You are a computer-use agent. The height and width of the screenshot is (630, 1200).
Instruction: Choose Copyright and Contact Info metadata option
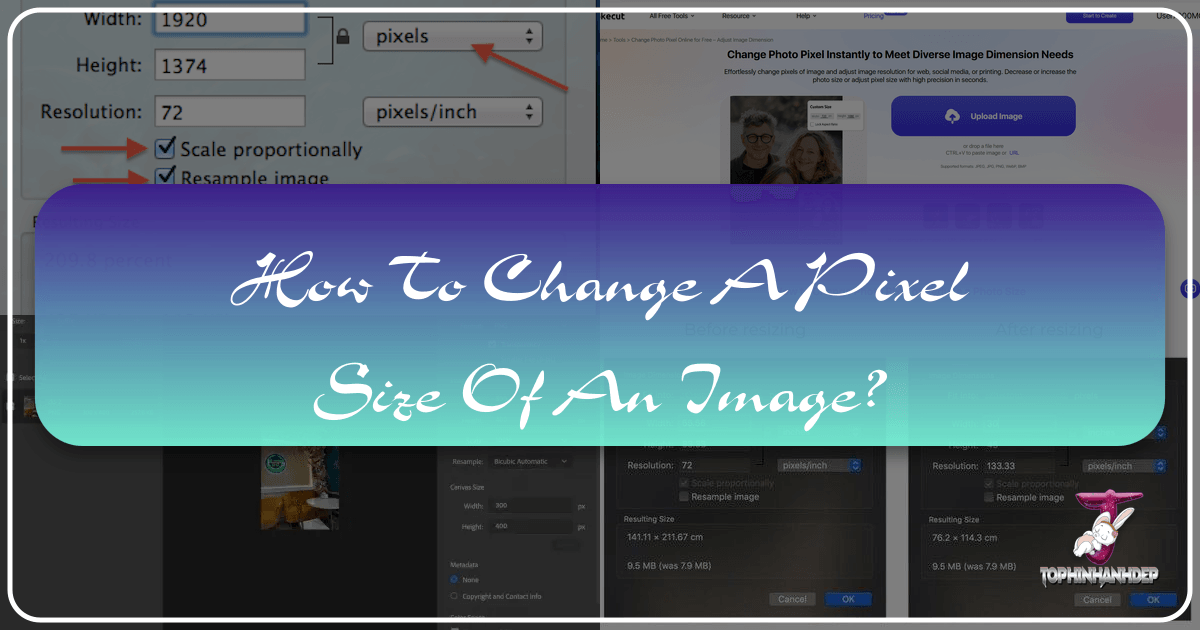(x=455, y=596)
